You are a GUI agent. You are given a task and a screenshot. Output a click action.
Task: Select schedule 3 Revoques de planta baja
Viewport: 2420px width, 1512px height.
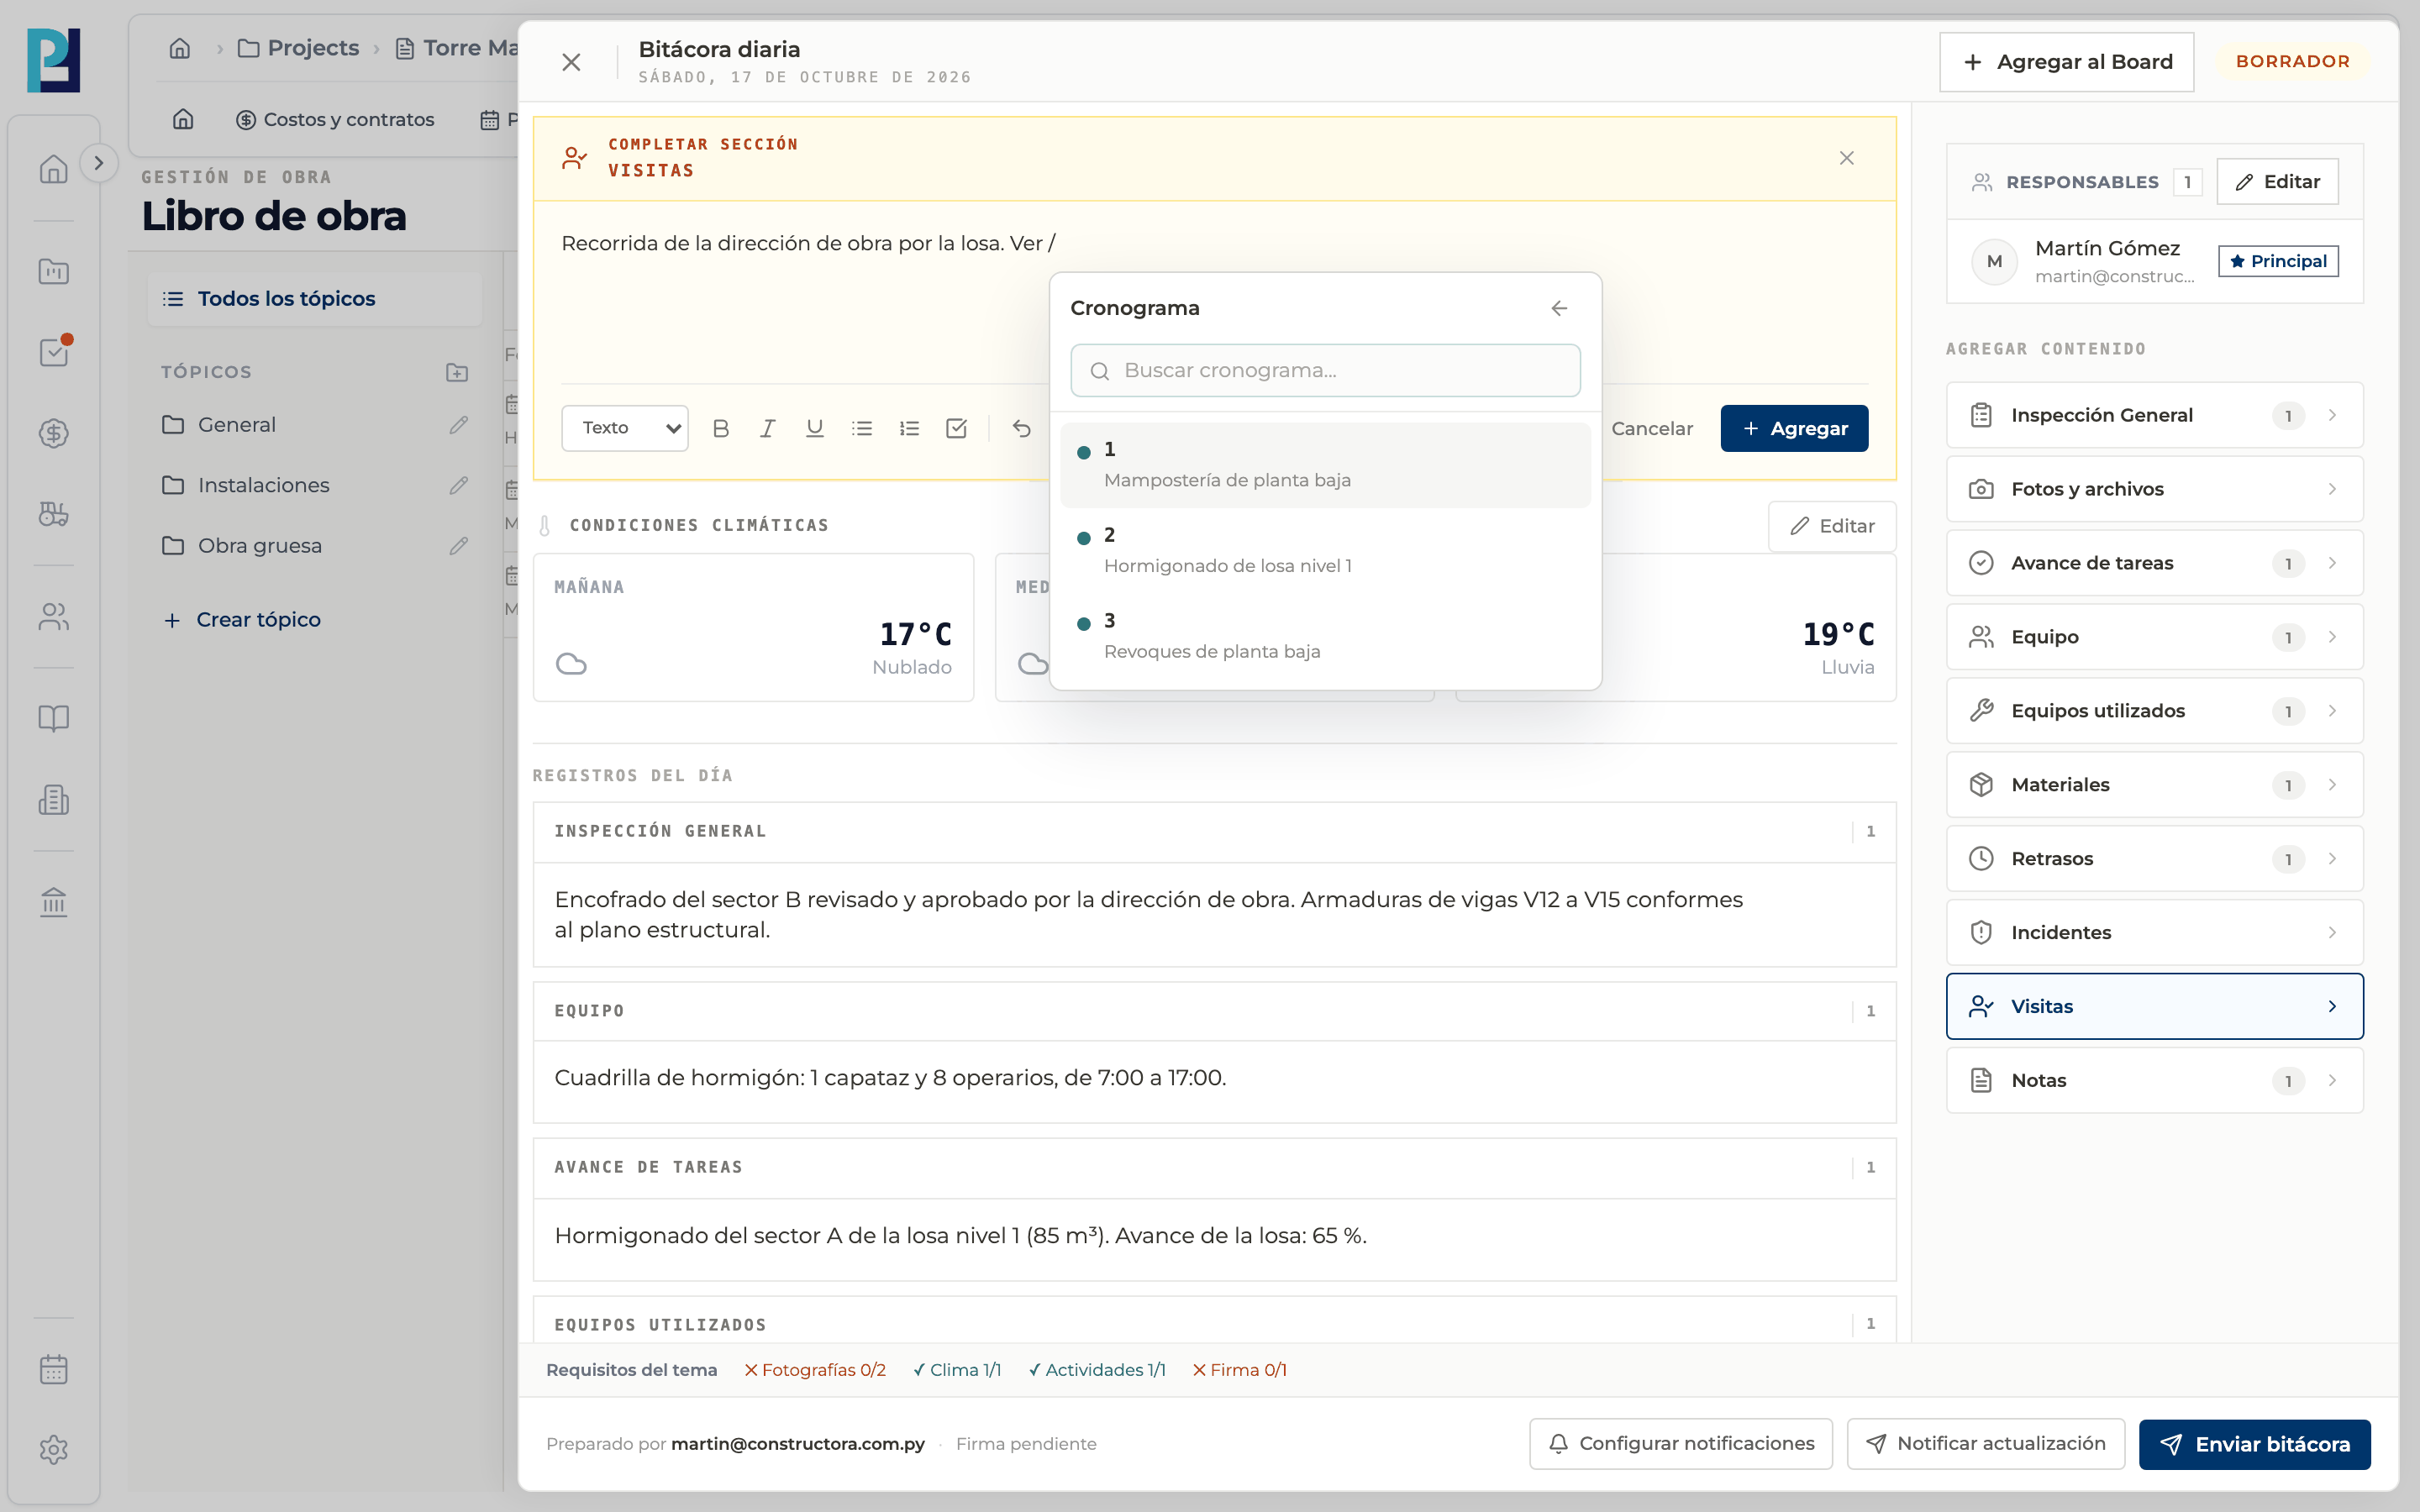pos(1325,636)
